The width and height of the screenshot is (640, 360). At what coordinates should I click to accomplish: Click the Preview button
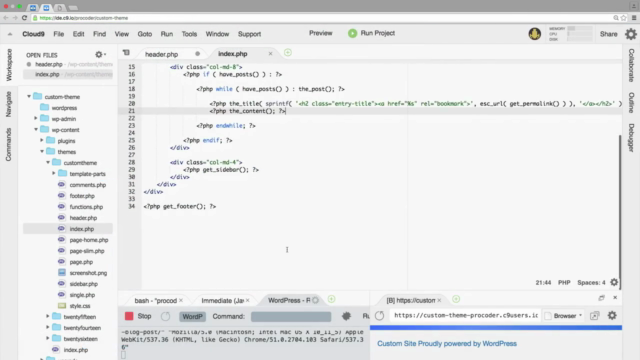click(320, 33)
